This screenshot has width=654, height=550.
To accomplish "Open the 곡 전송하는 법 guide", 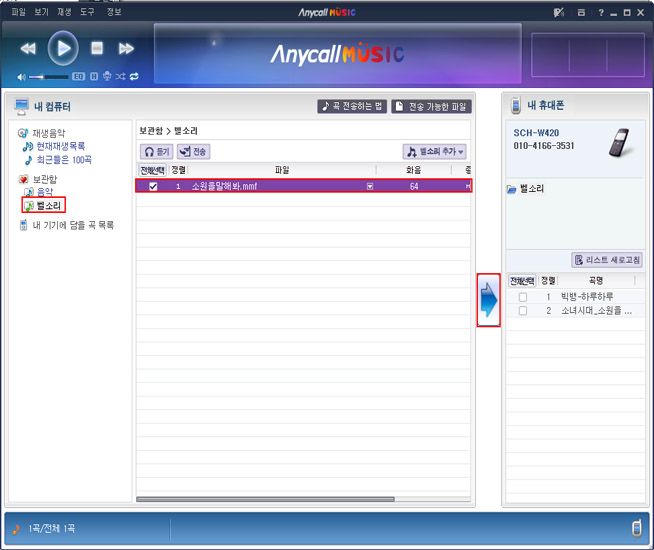I will 352,106.
